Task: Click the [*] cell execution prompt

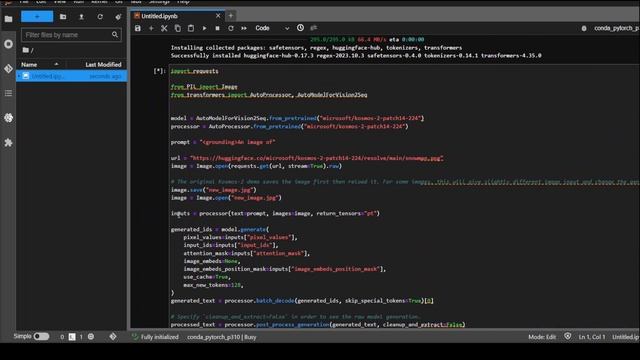Action: 160,71
